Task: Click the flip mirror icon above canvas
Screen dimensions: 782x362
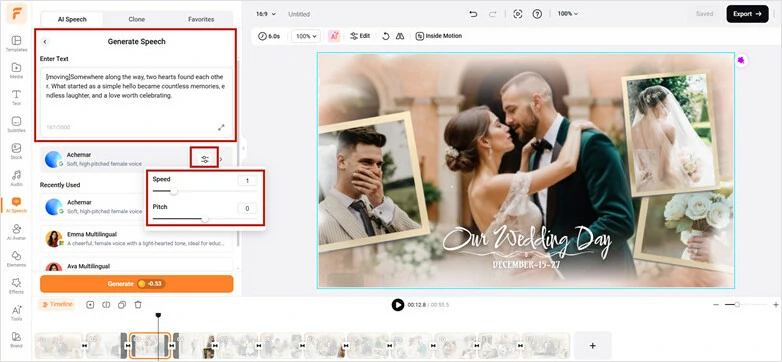Action: click(x=399, y=36)
